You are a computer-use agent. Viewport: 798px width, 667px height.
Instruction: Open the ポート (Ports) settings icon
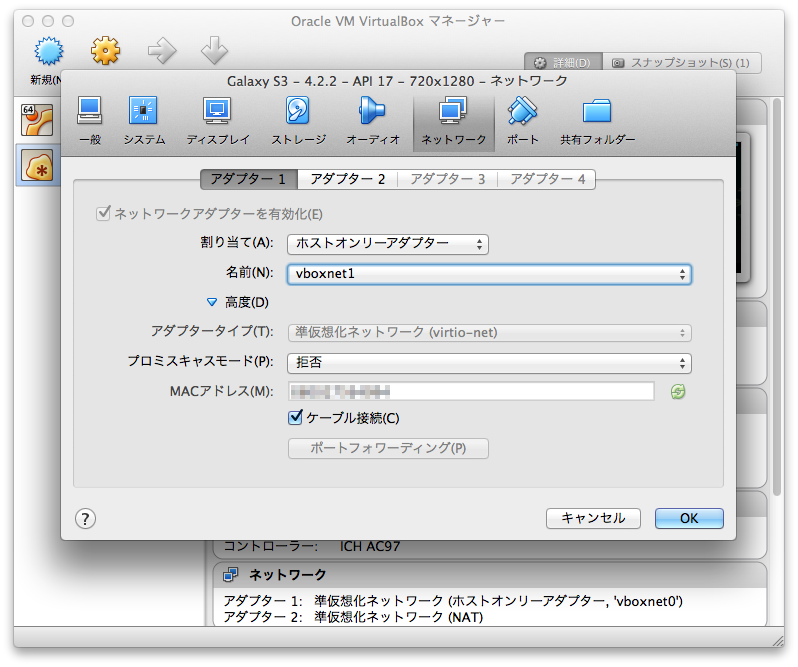click(x=522, y=121)
